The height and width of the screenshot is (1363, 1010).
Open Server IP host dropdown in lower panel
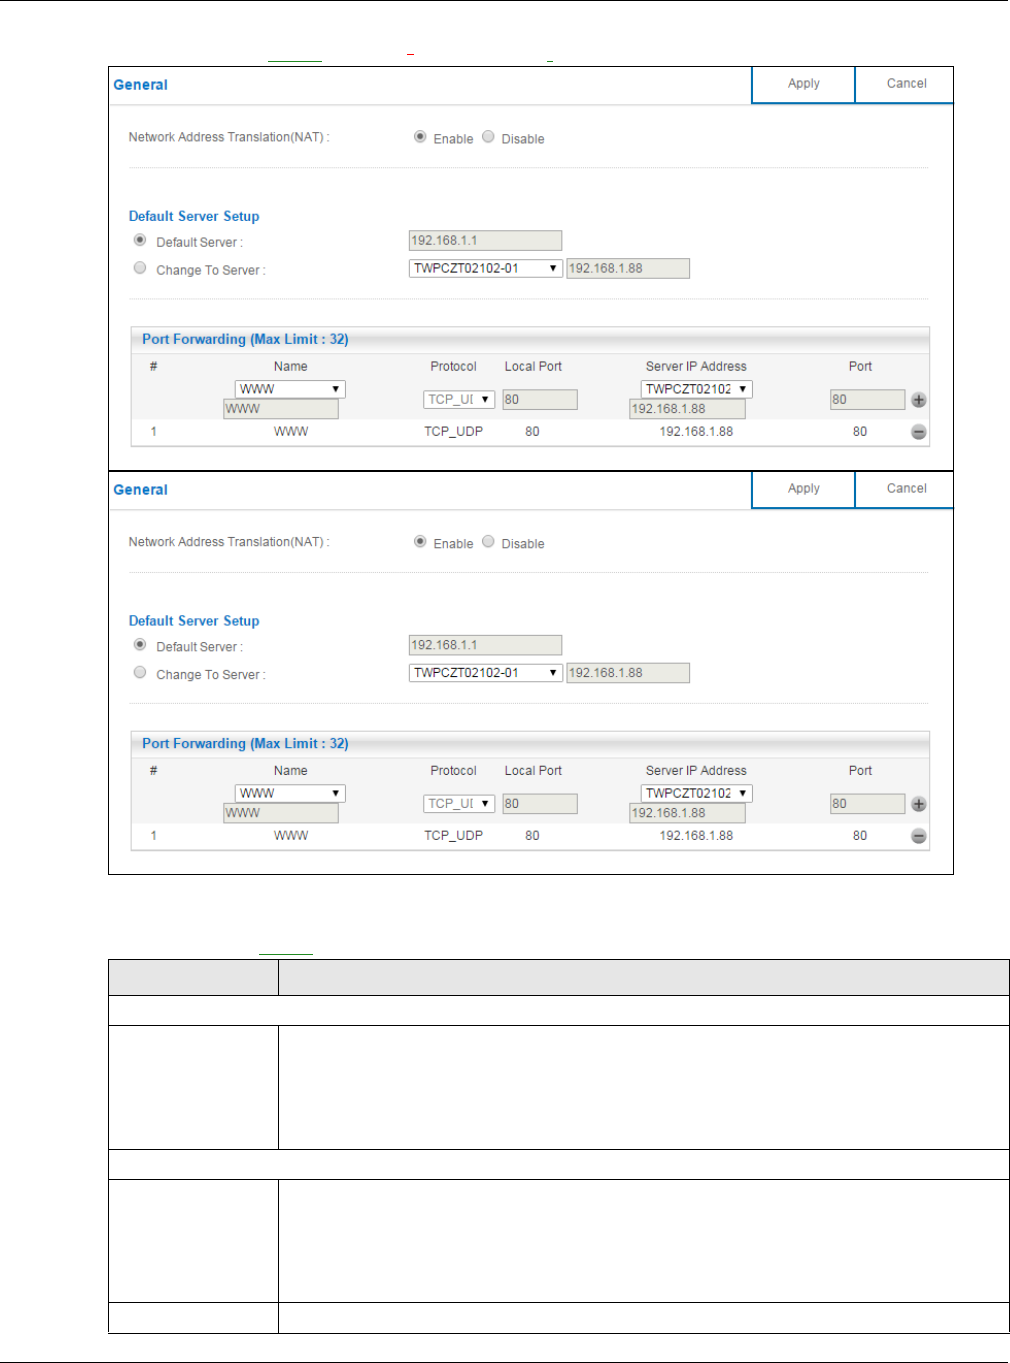click(x=697, y=793)
